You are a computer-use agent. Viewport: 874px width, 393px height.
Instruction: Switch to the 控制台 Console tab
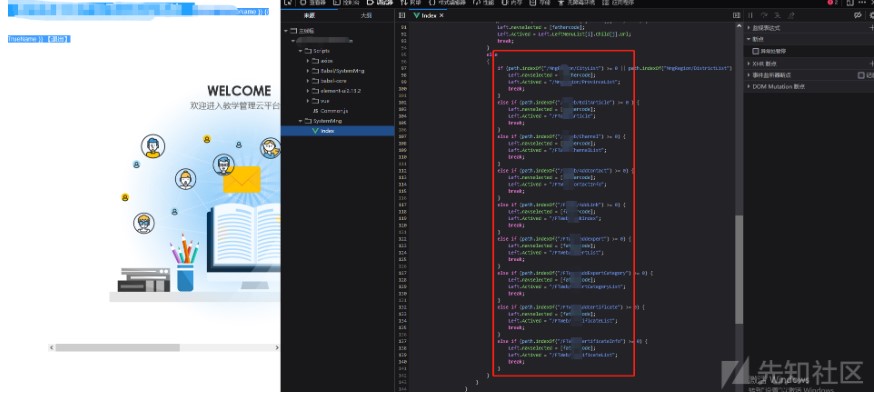point(346,3)
